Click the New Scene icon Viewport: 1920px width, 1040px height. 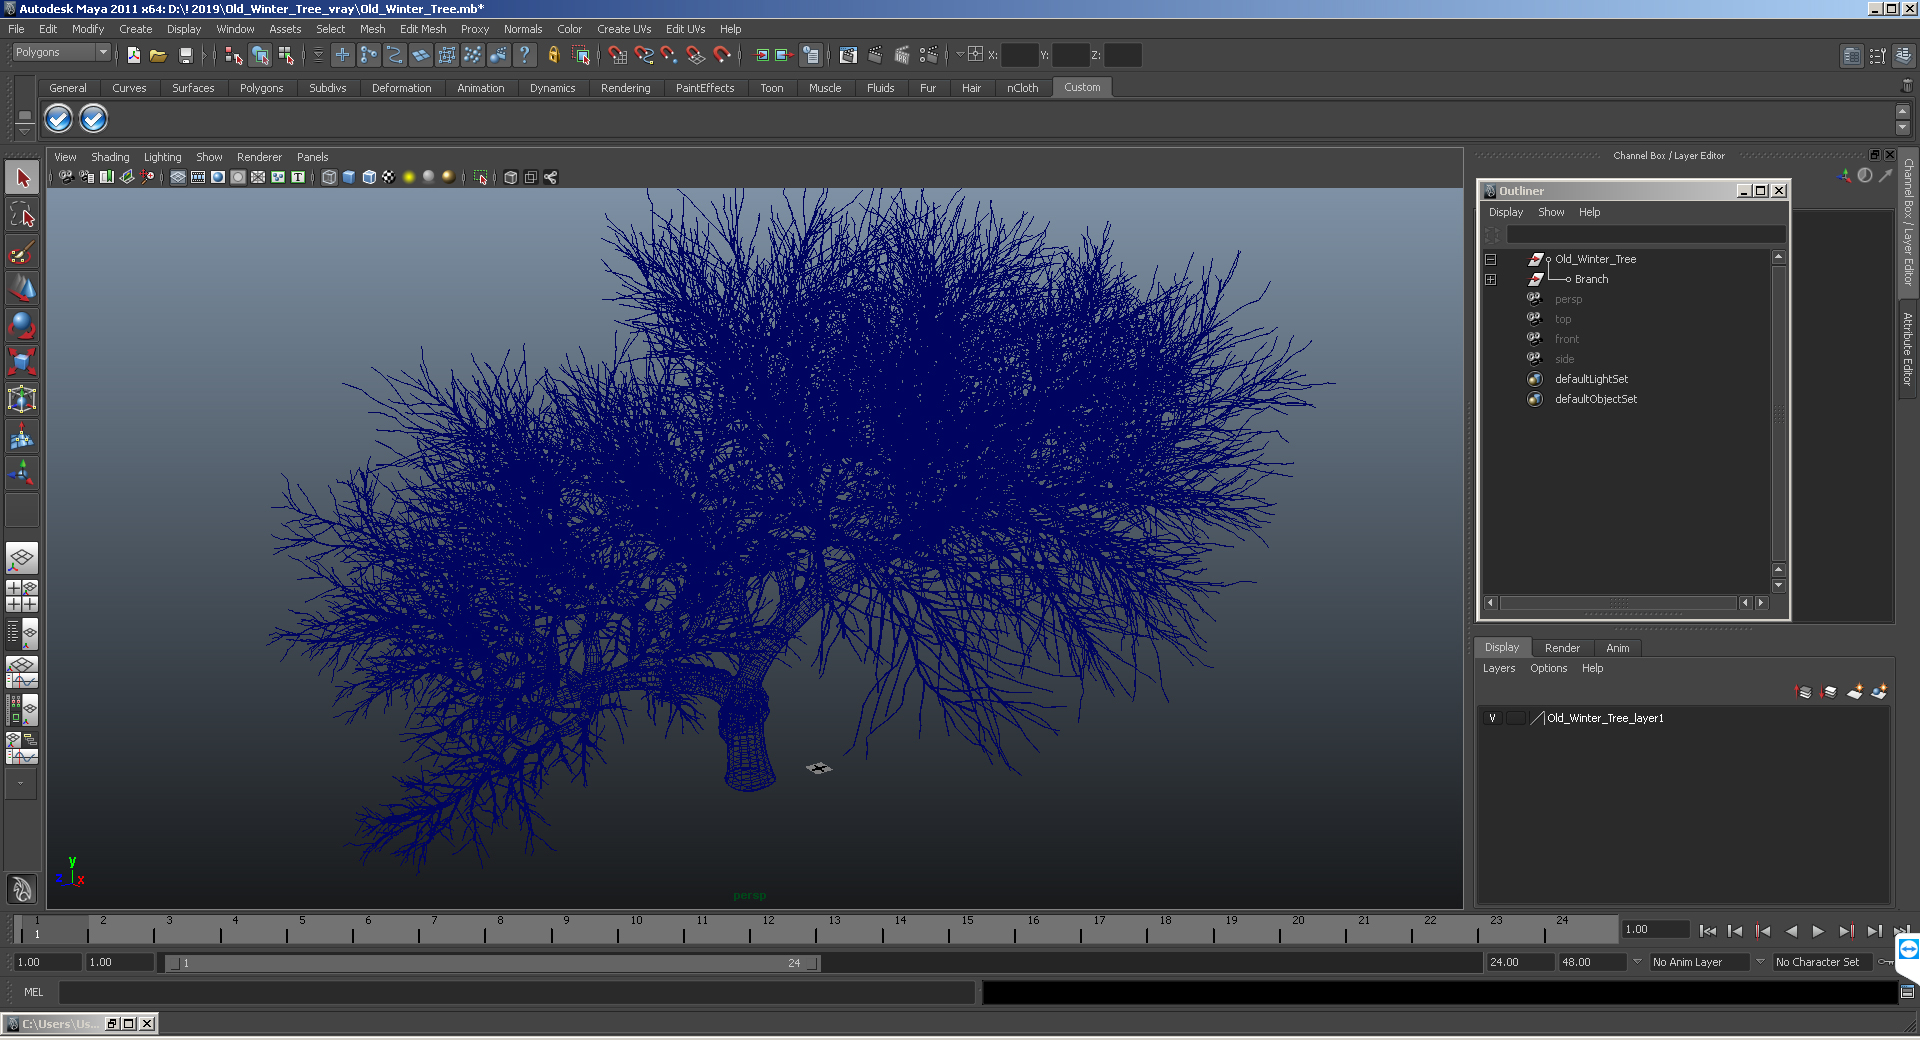tap(133, 55)
